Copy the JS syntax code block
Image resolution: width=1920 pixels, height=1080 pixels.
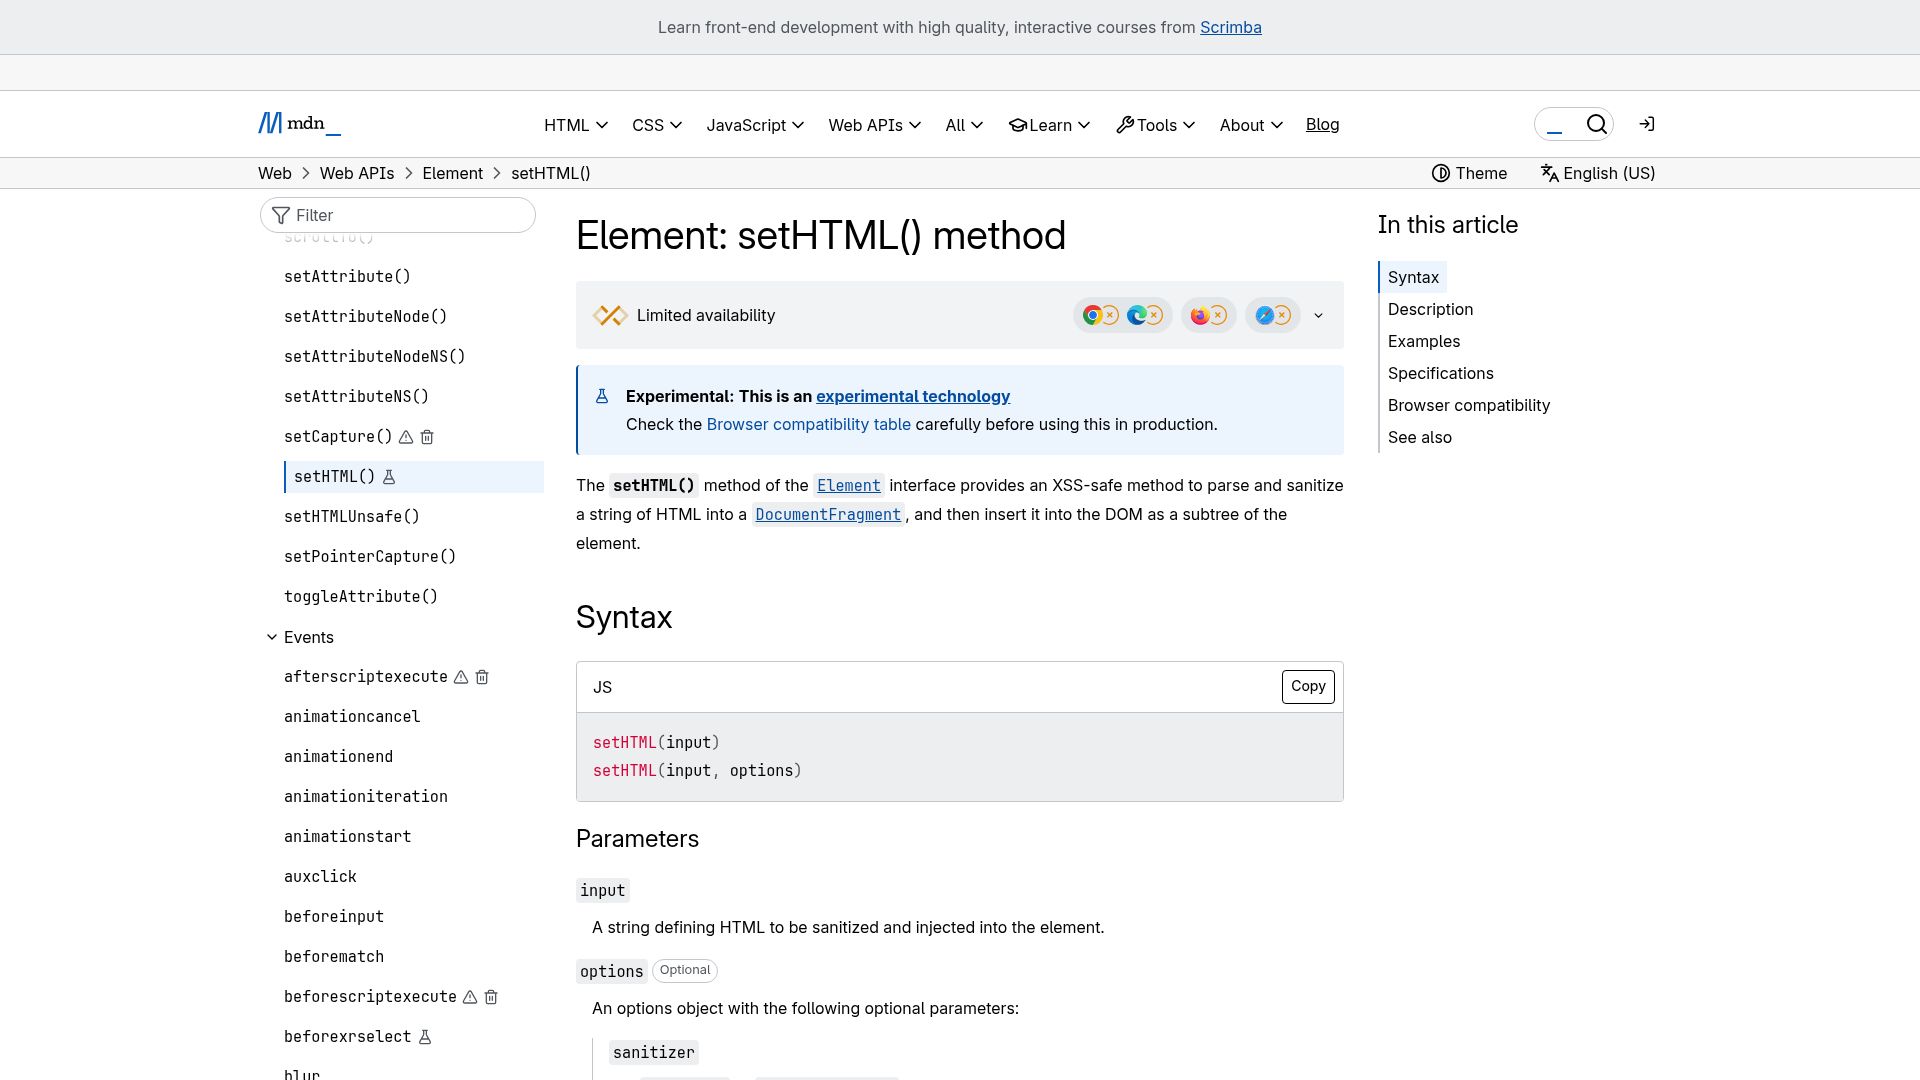pos(1308,687)
